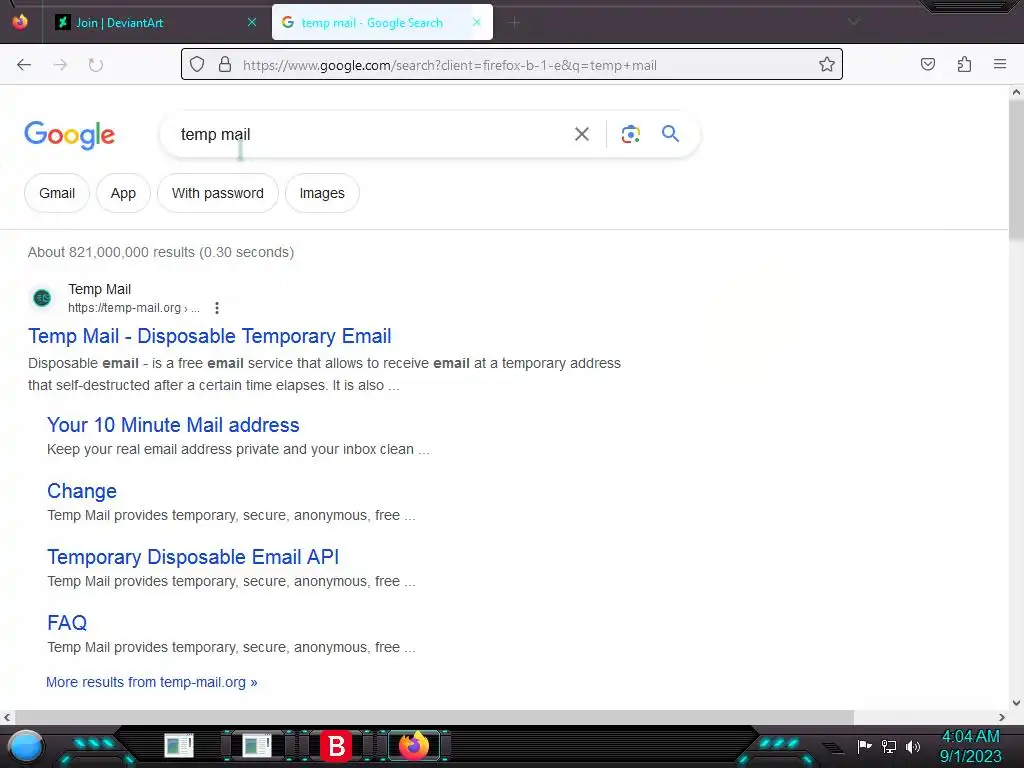
Task: Open the tracking protection shield icon
Action: pyautogui.click(x=197, y=65)
